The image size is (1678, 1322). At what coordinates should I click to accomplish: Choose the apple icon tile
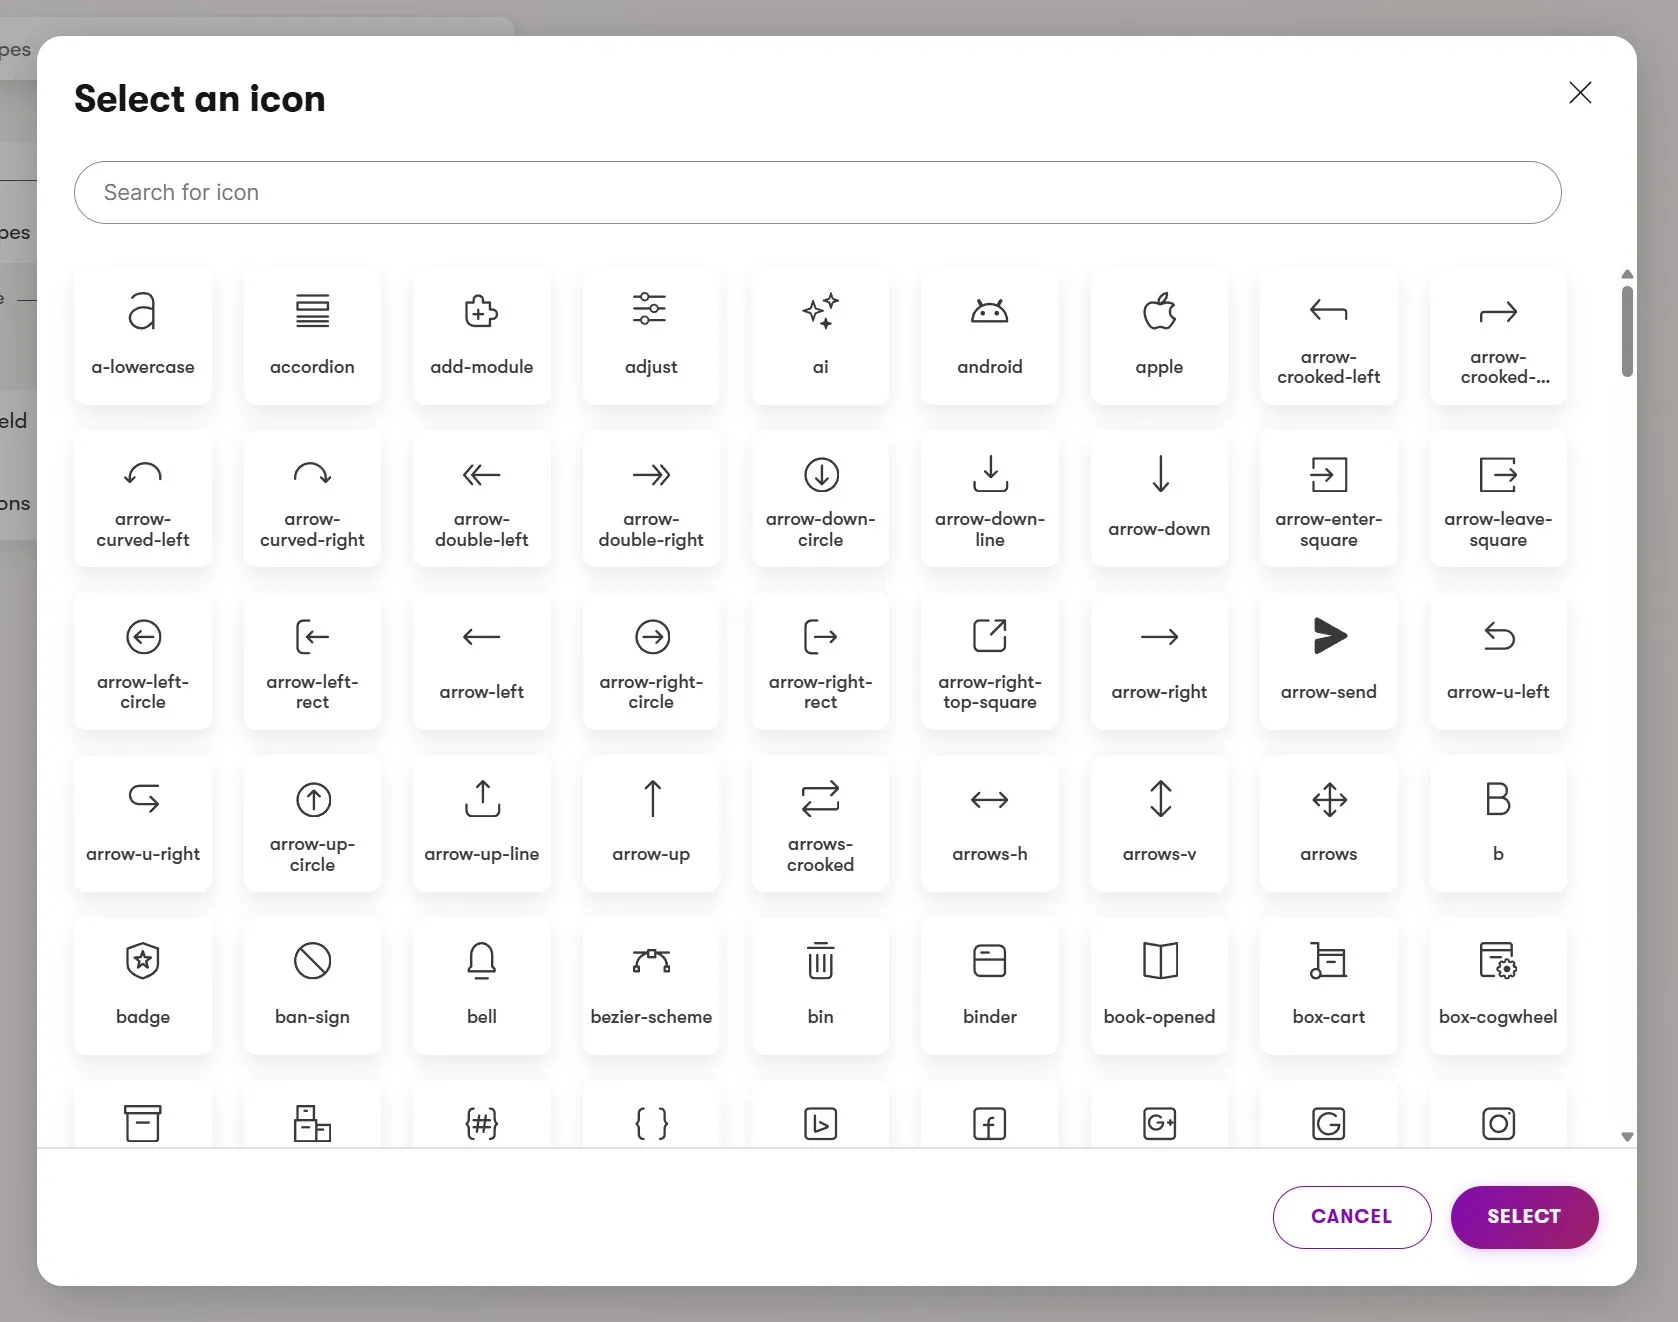1159,335
